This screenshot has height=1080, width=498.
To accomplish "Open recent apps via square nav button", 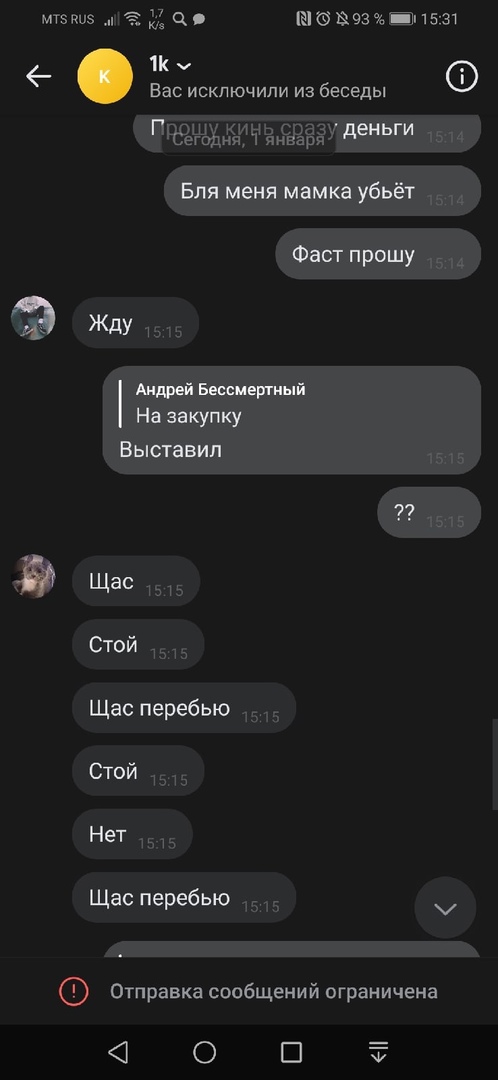I will point(291,1052).
